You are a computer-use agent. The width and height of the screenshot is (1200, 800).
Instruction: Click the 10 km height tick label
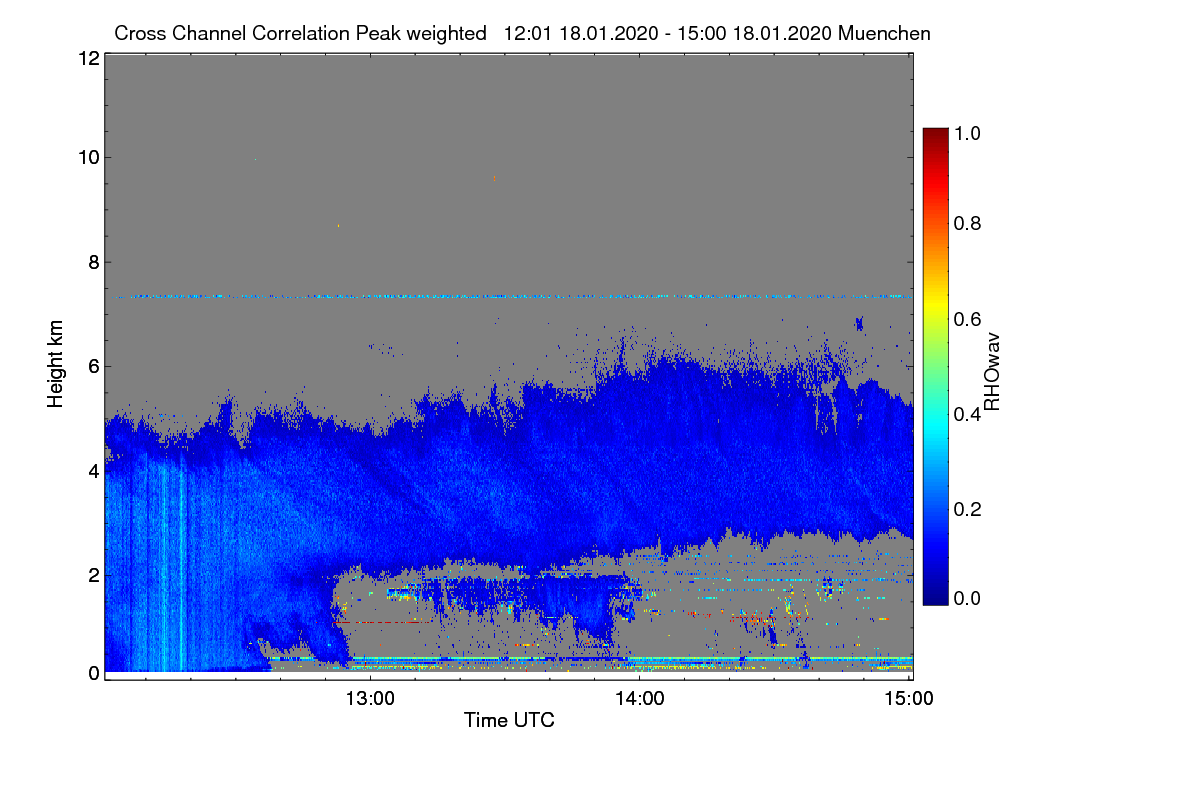(88, 157)
